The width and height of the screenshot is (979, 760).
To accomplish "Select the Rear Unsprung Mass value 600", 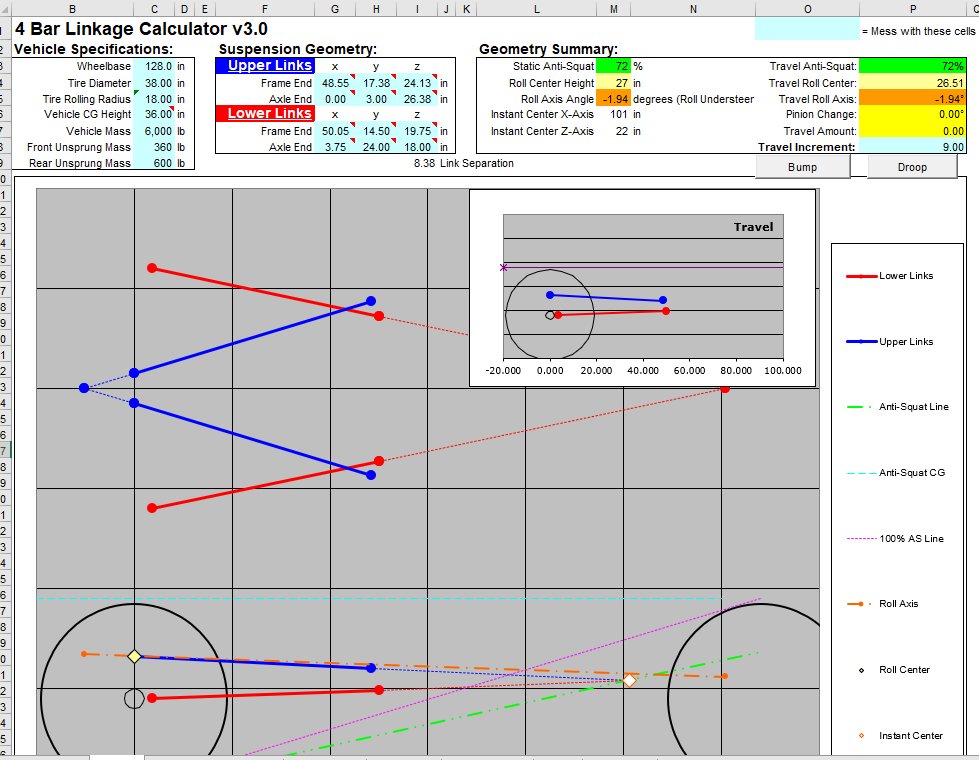I will [154, 163].
